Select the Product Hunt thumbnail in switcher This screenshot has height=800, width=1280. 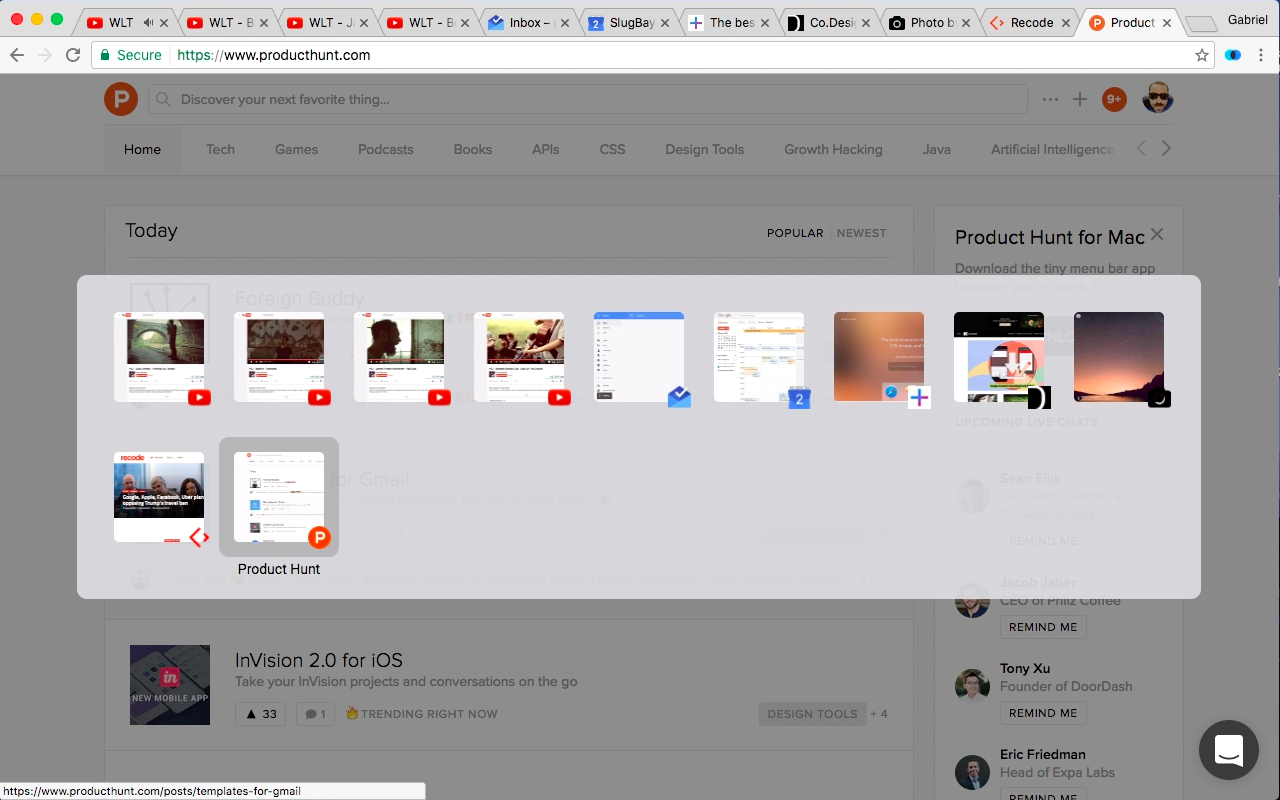click(279, 497)
